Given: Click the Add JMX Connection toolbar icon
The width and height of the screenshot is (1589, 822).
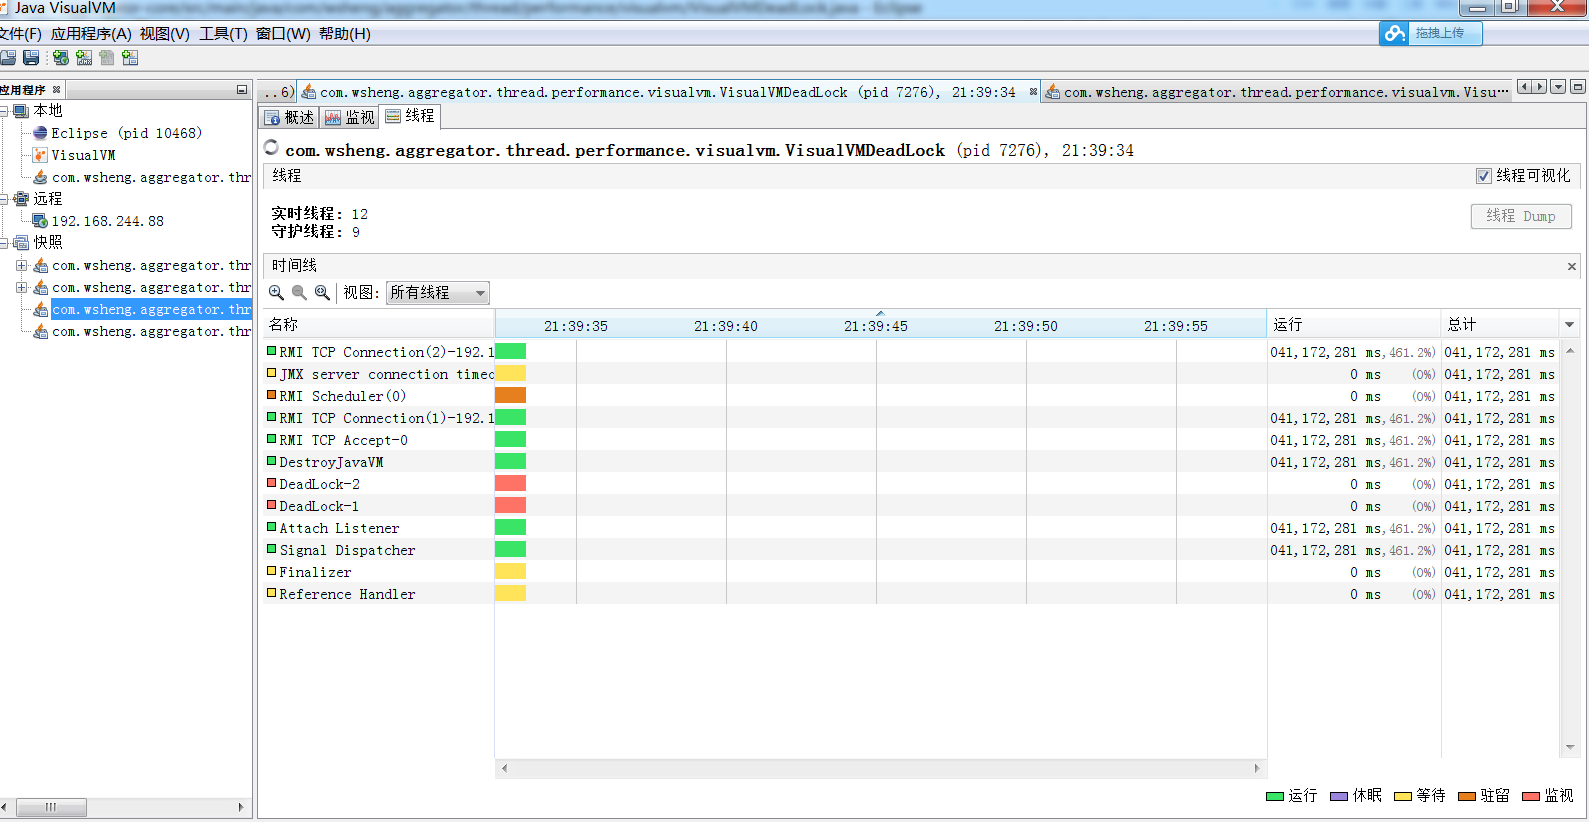Looking at the screenshot, I should (x=84, y=58).
